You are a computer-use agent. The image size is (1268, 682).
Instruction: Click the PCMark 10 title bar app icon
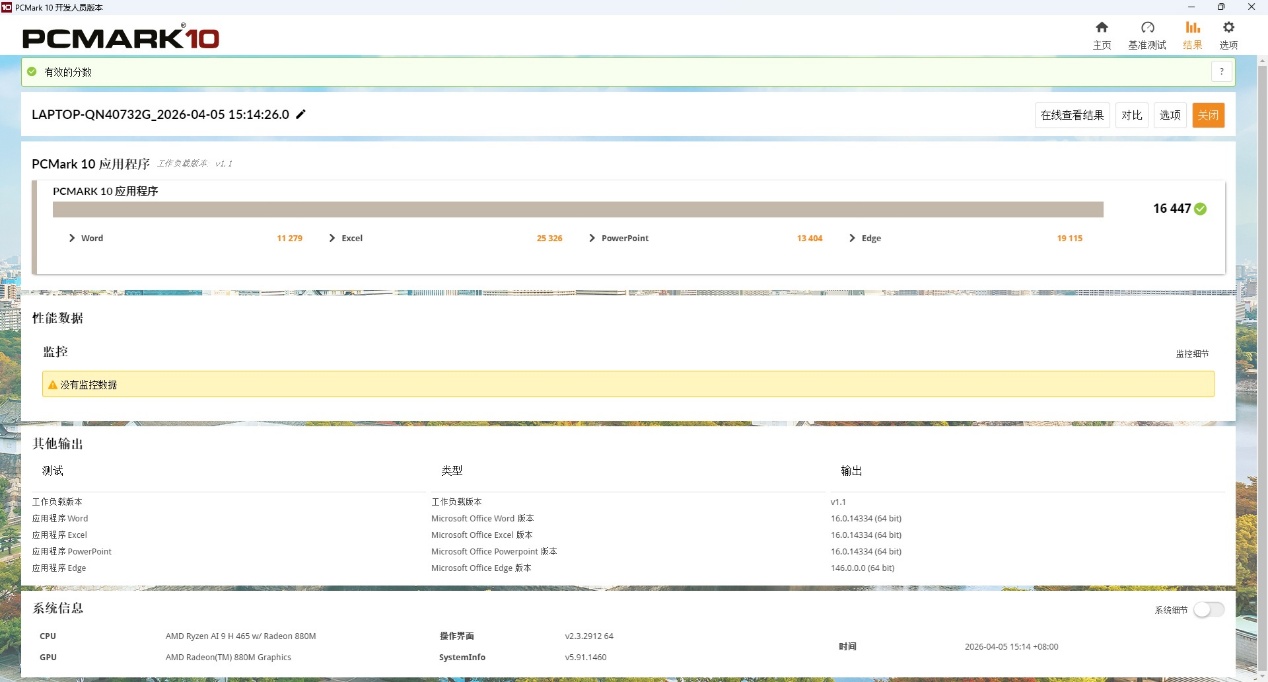(7, 7)
